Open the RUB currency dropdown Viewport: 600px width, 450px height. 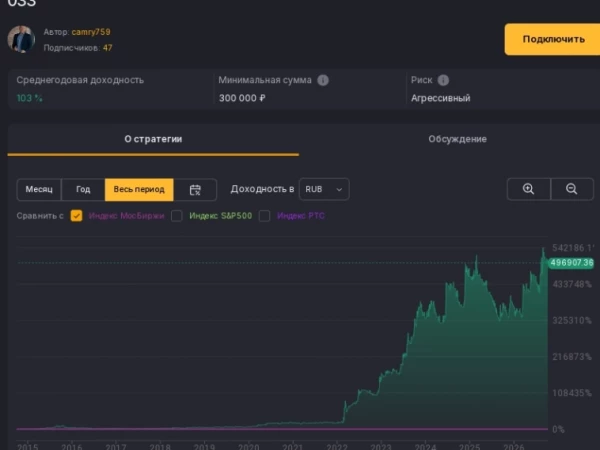point(324,189)
